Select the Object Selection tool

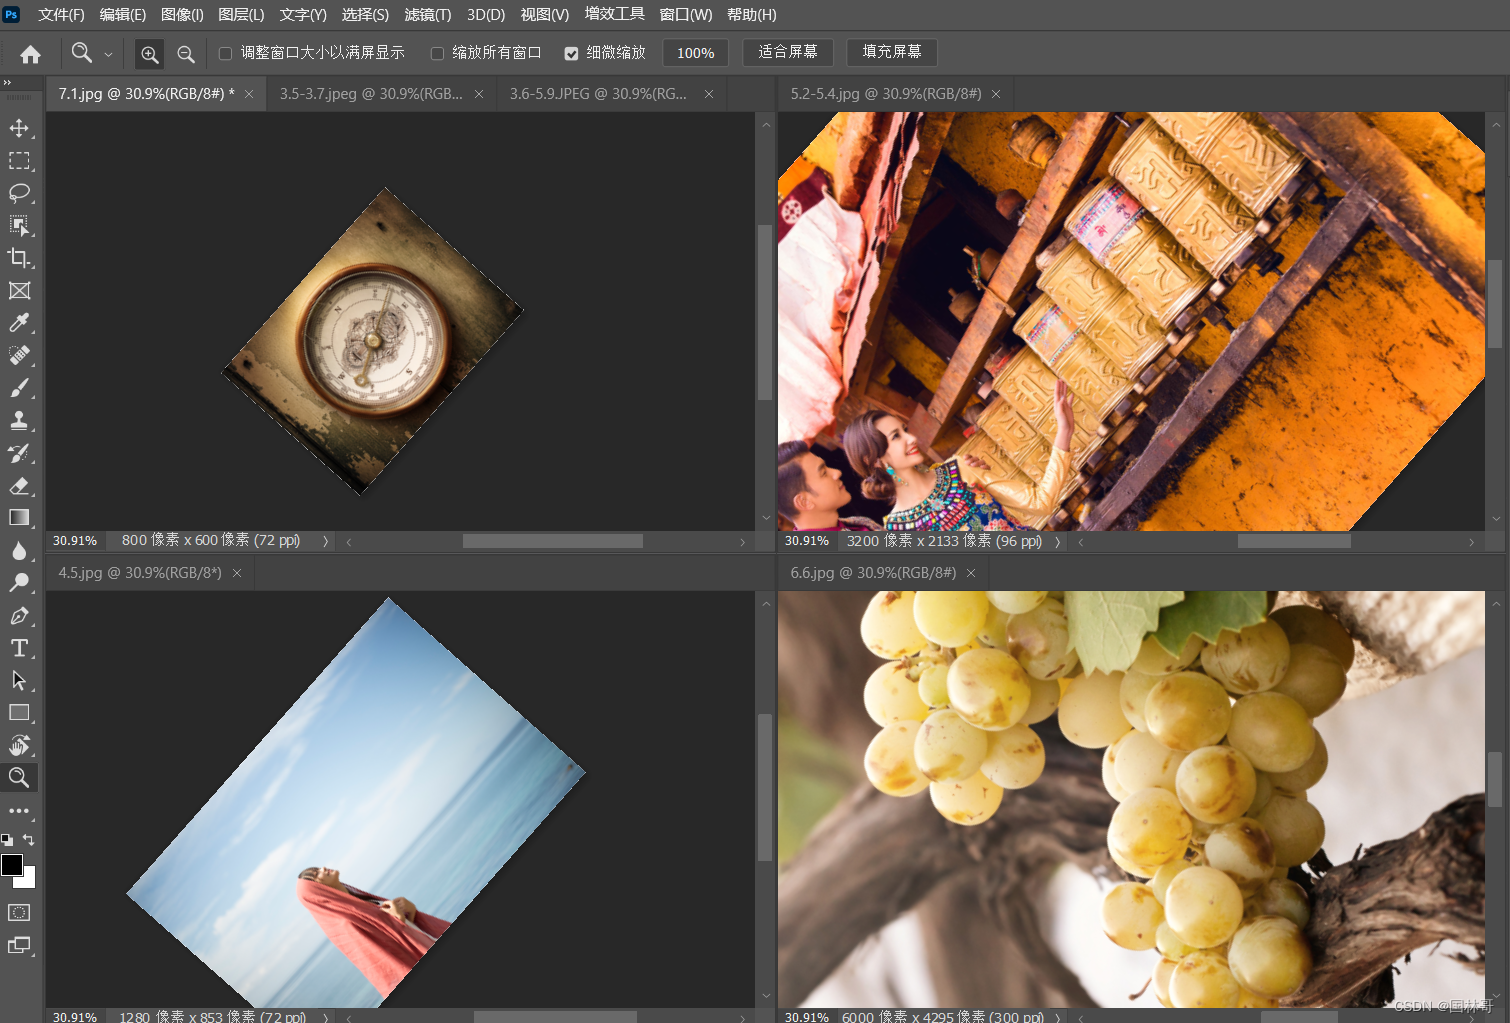(x=19, y=226)
